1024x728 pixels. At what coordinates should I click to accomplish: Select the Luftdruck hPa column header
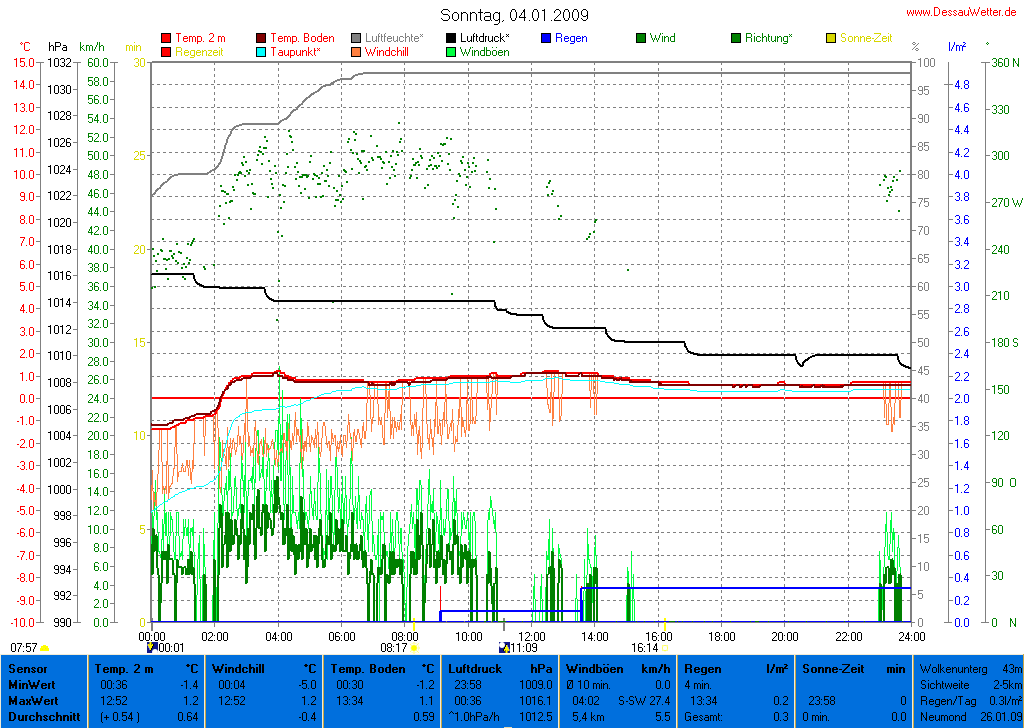(500, 668)
